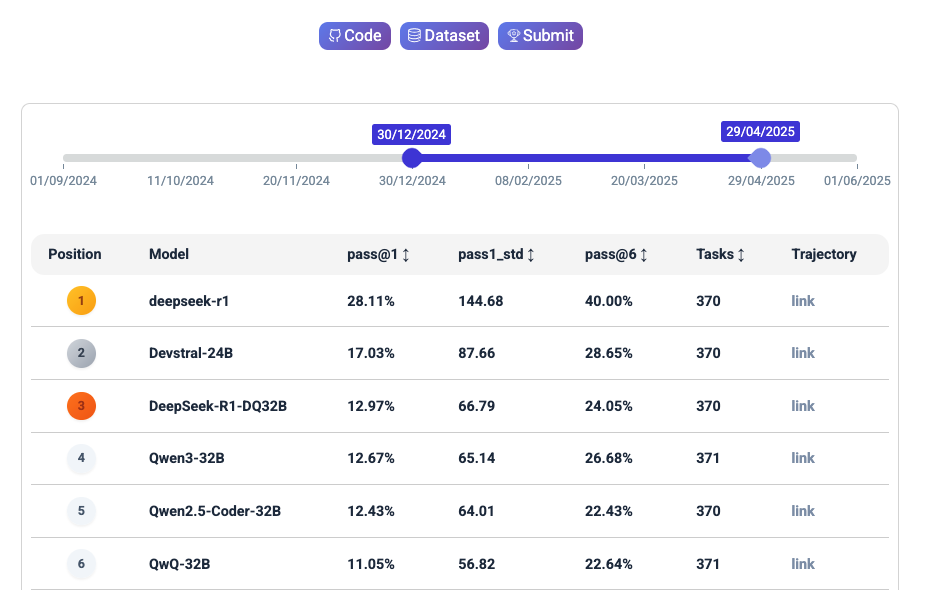Sort by pass@1 column arrow icon
Viewport: 933px width, 590px height.
click(406, 255)
